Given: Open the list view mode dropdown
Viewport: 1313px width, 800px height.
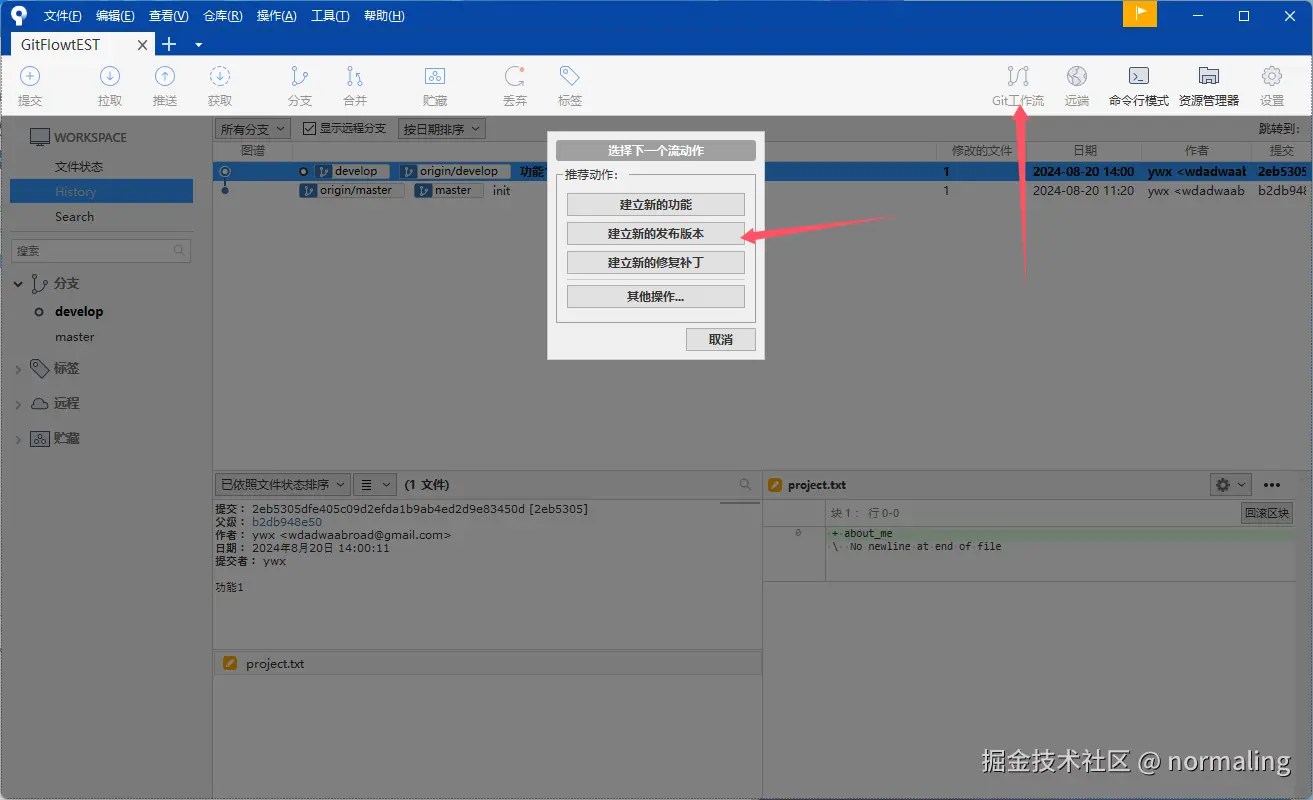Looking at the screenshot, I should [x=376, y=484].
